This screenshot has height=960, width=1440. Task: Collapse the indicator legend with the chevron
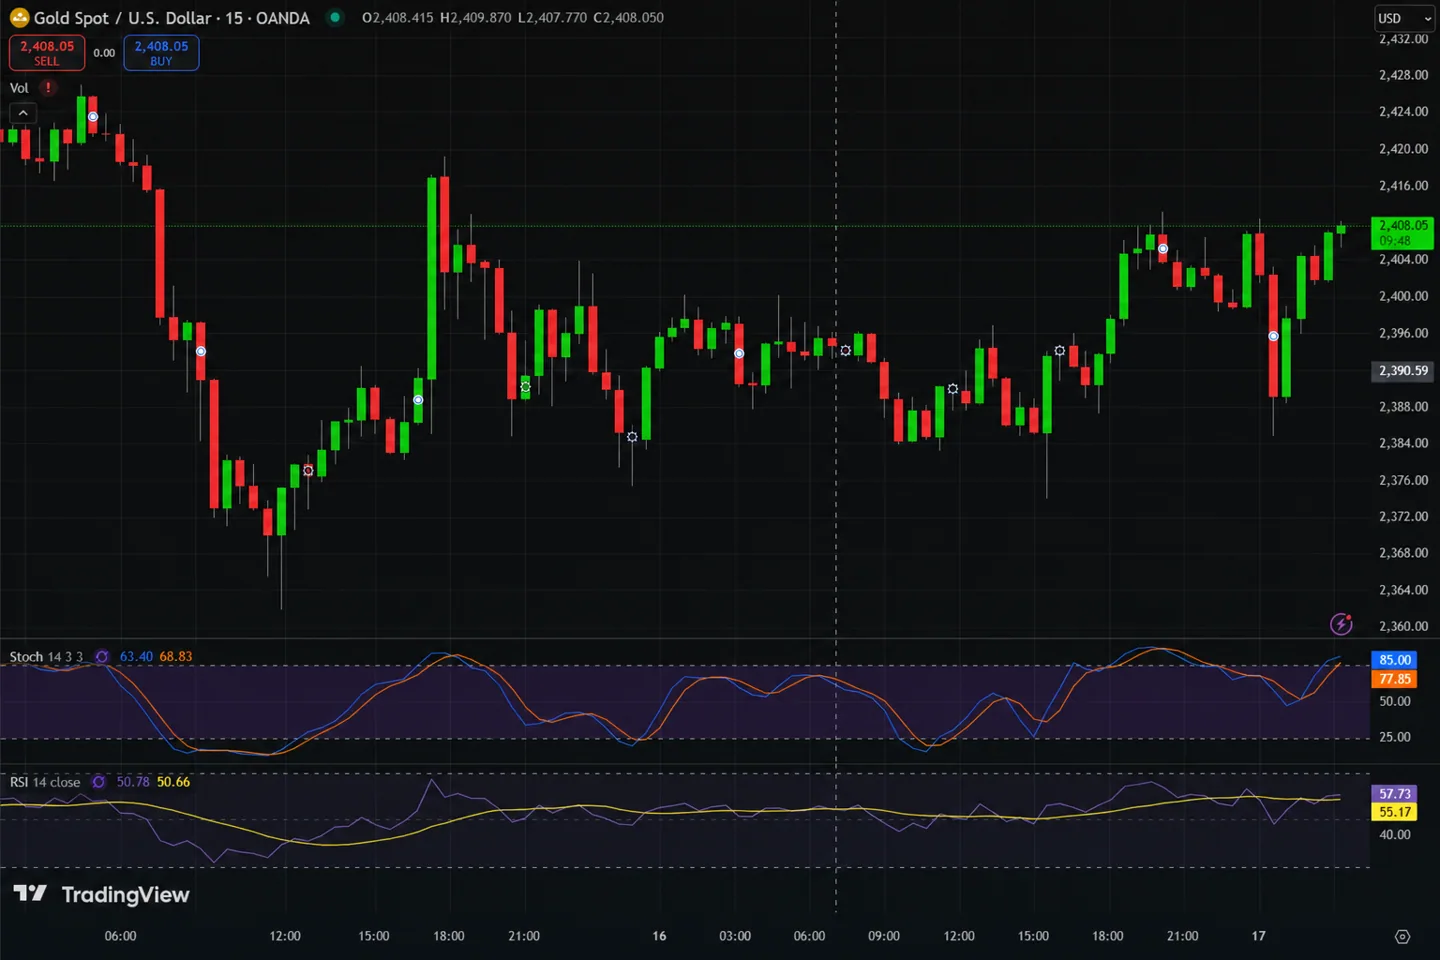point(23,113)
